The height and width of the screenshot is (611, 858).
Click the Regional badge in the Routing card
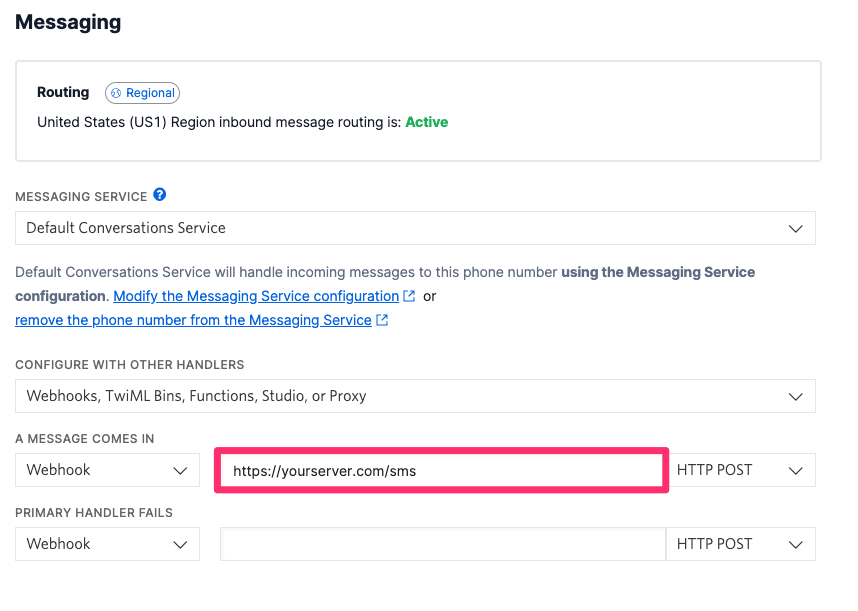[x=142, y=92]
